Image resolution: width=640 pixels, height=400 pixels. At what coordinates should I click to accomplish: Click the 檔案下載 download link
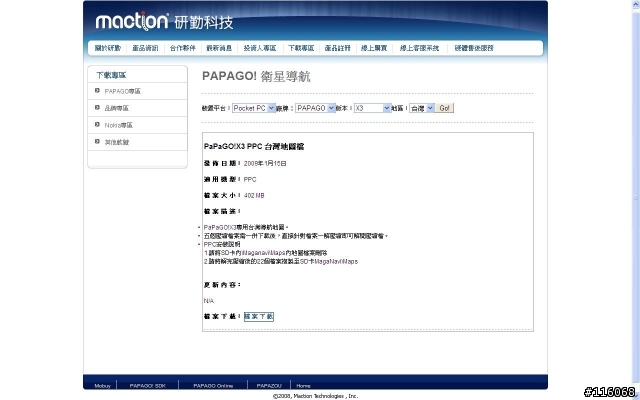(x=259, y=316)
